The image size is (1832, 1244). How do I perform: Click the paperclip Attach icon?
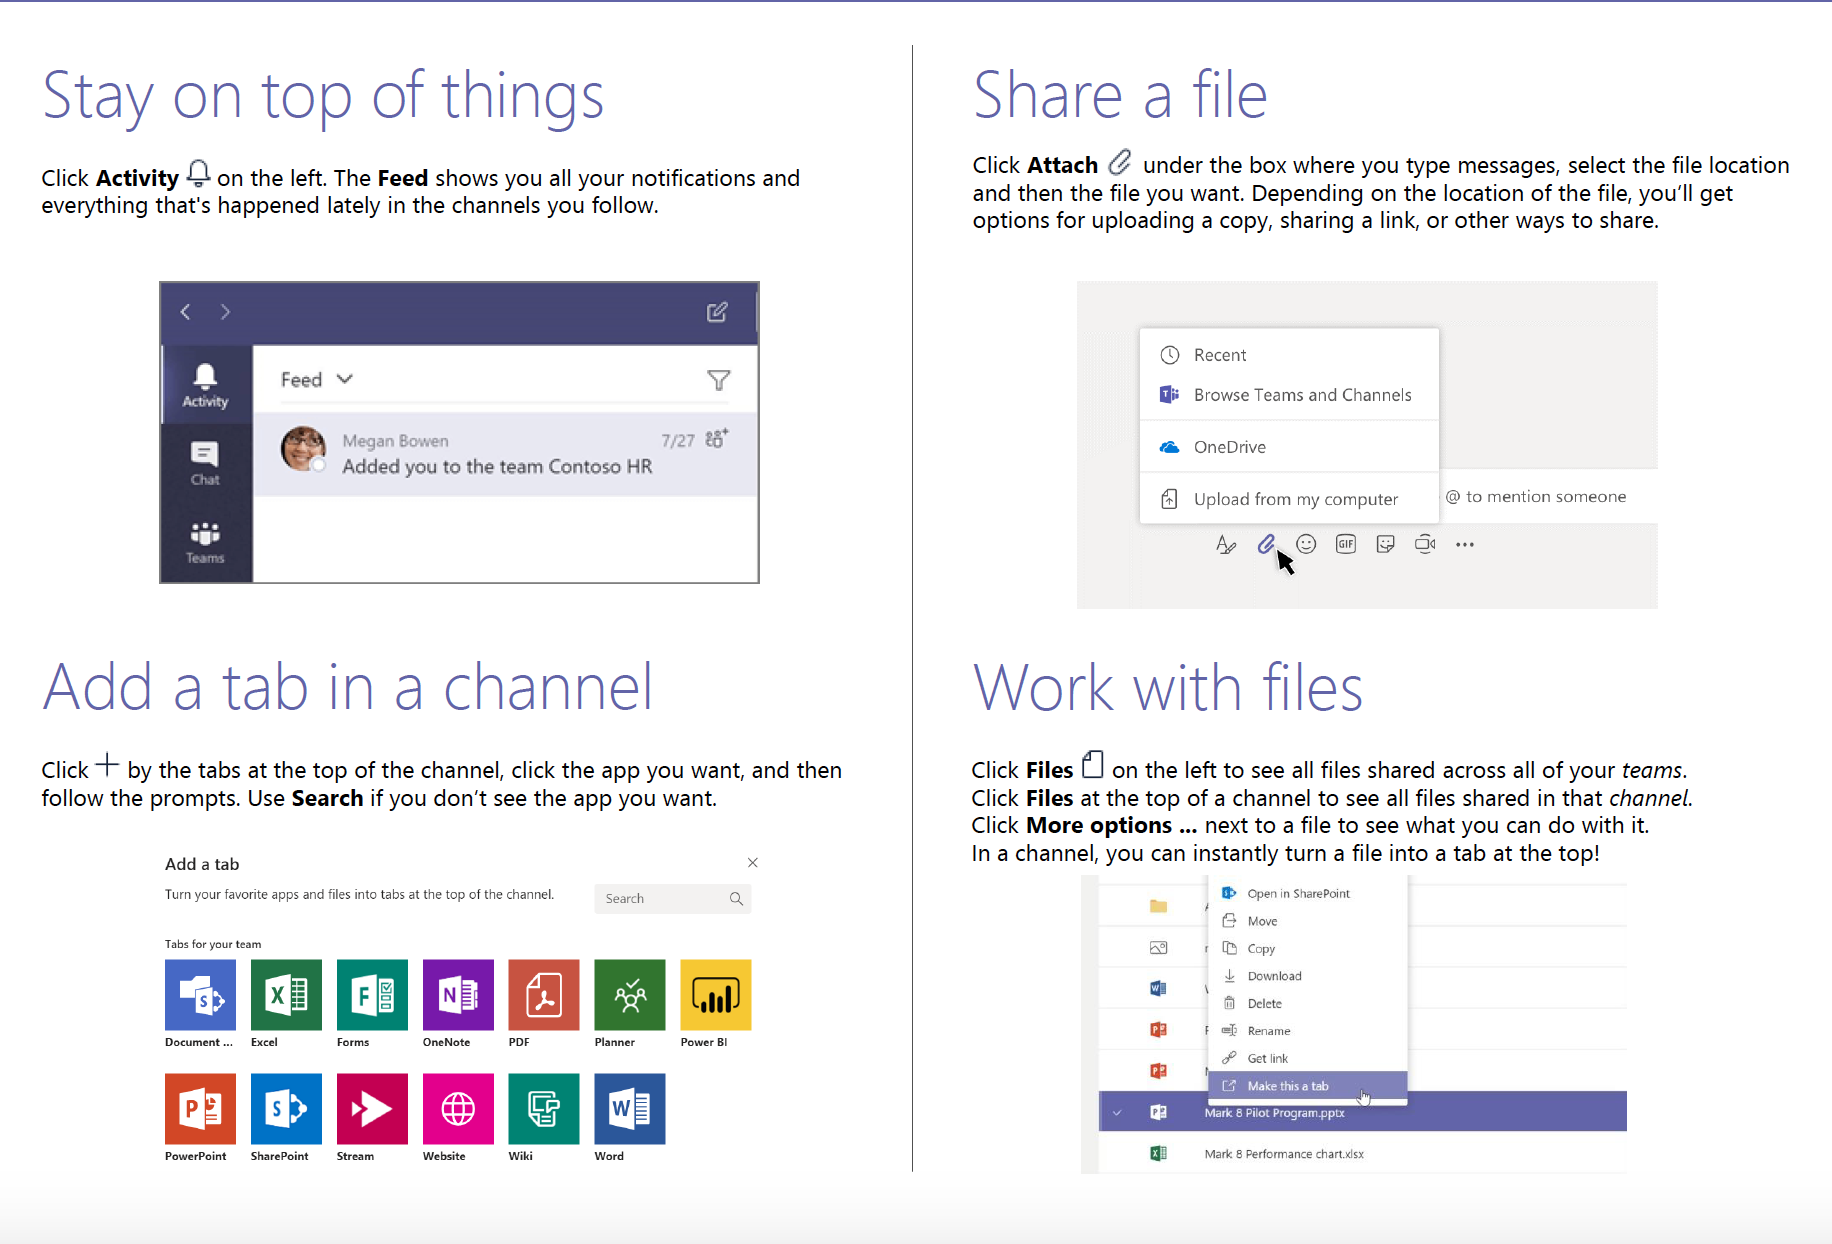point(1266,544)
